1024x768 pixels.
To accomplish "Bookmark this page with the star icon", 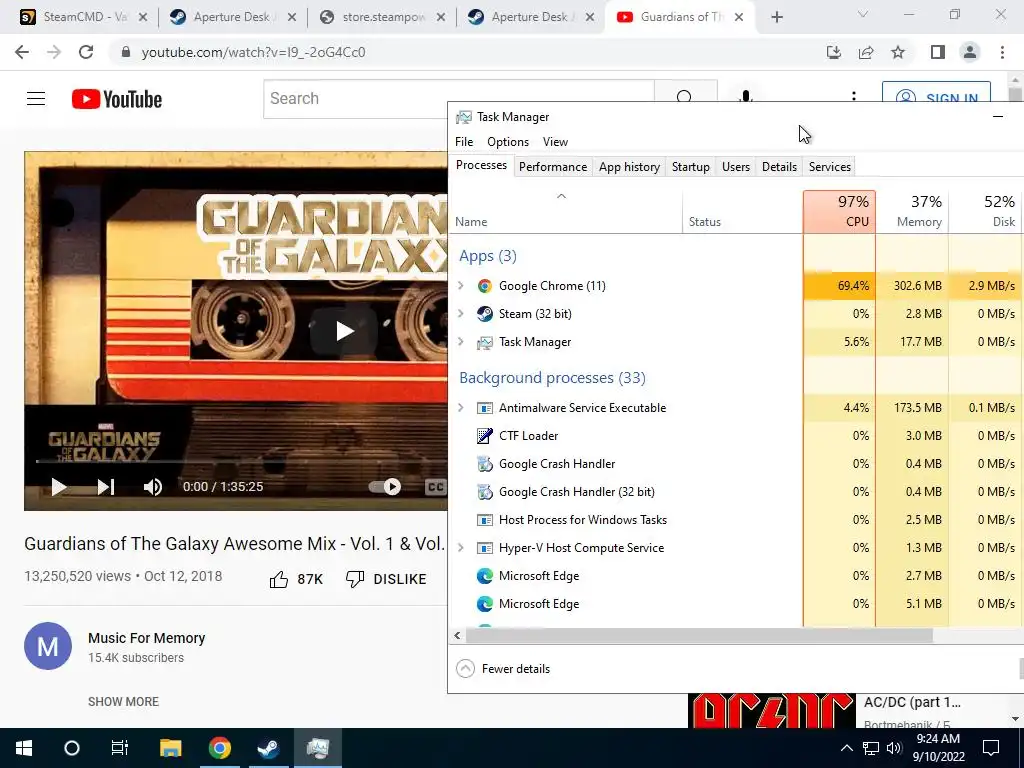I will [898, 52].
